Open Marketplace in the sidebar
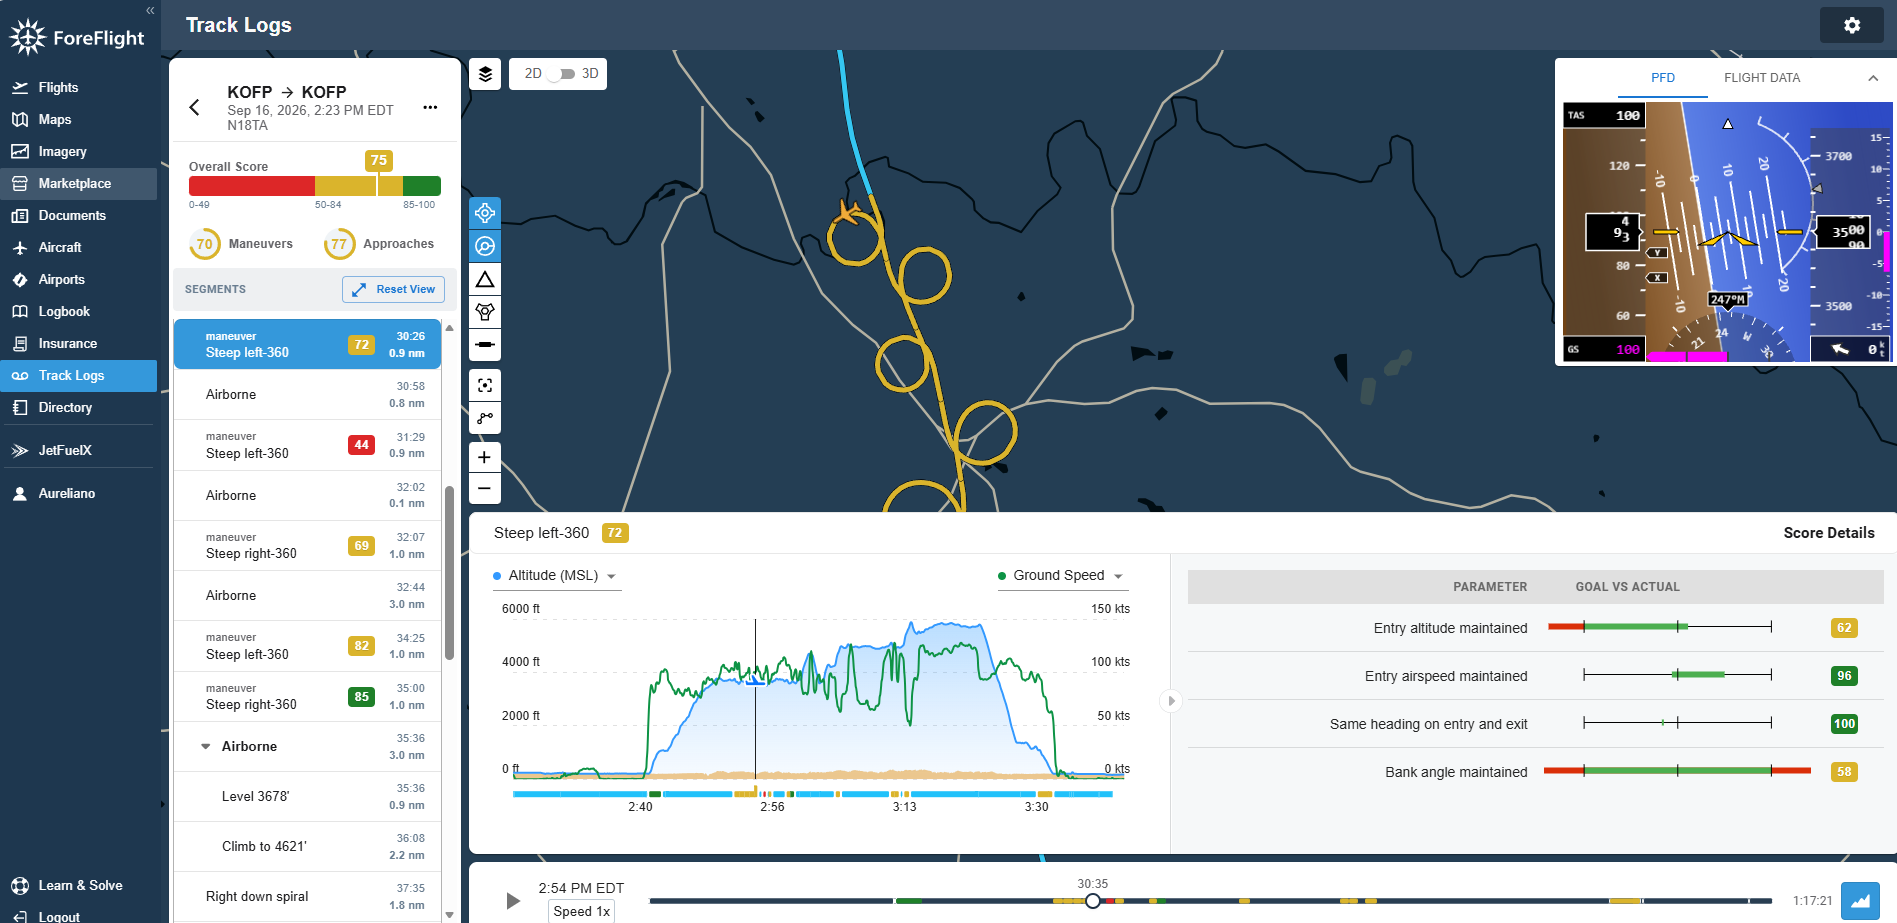This screenshot has height=923, width=1897. 78,184
